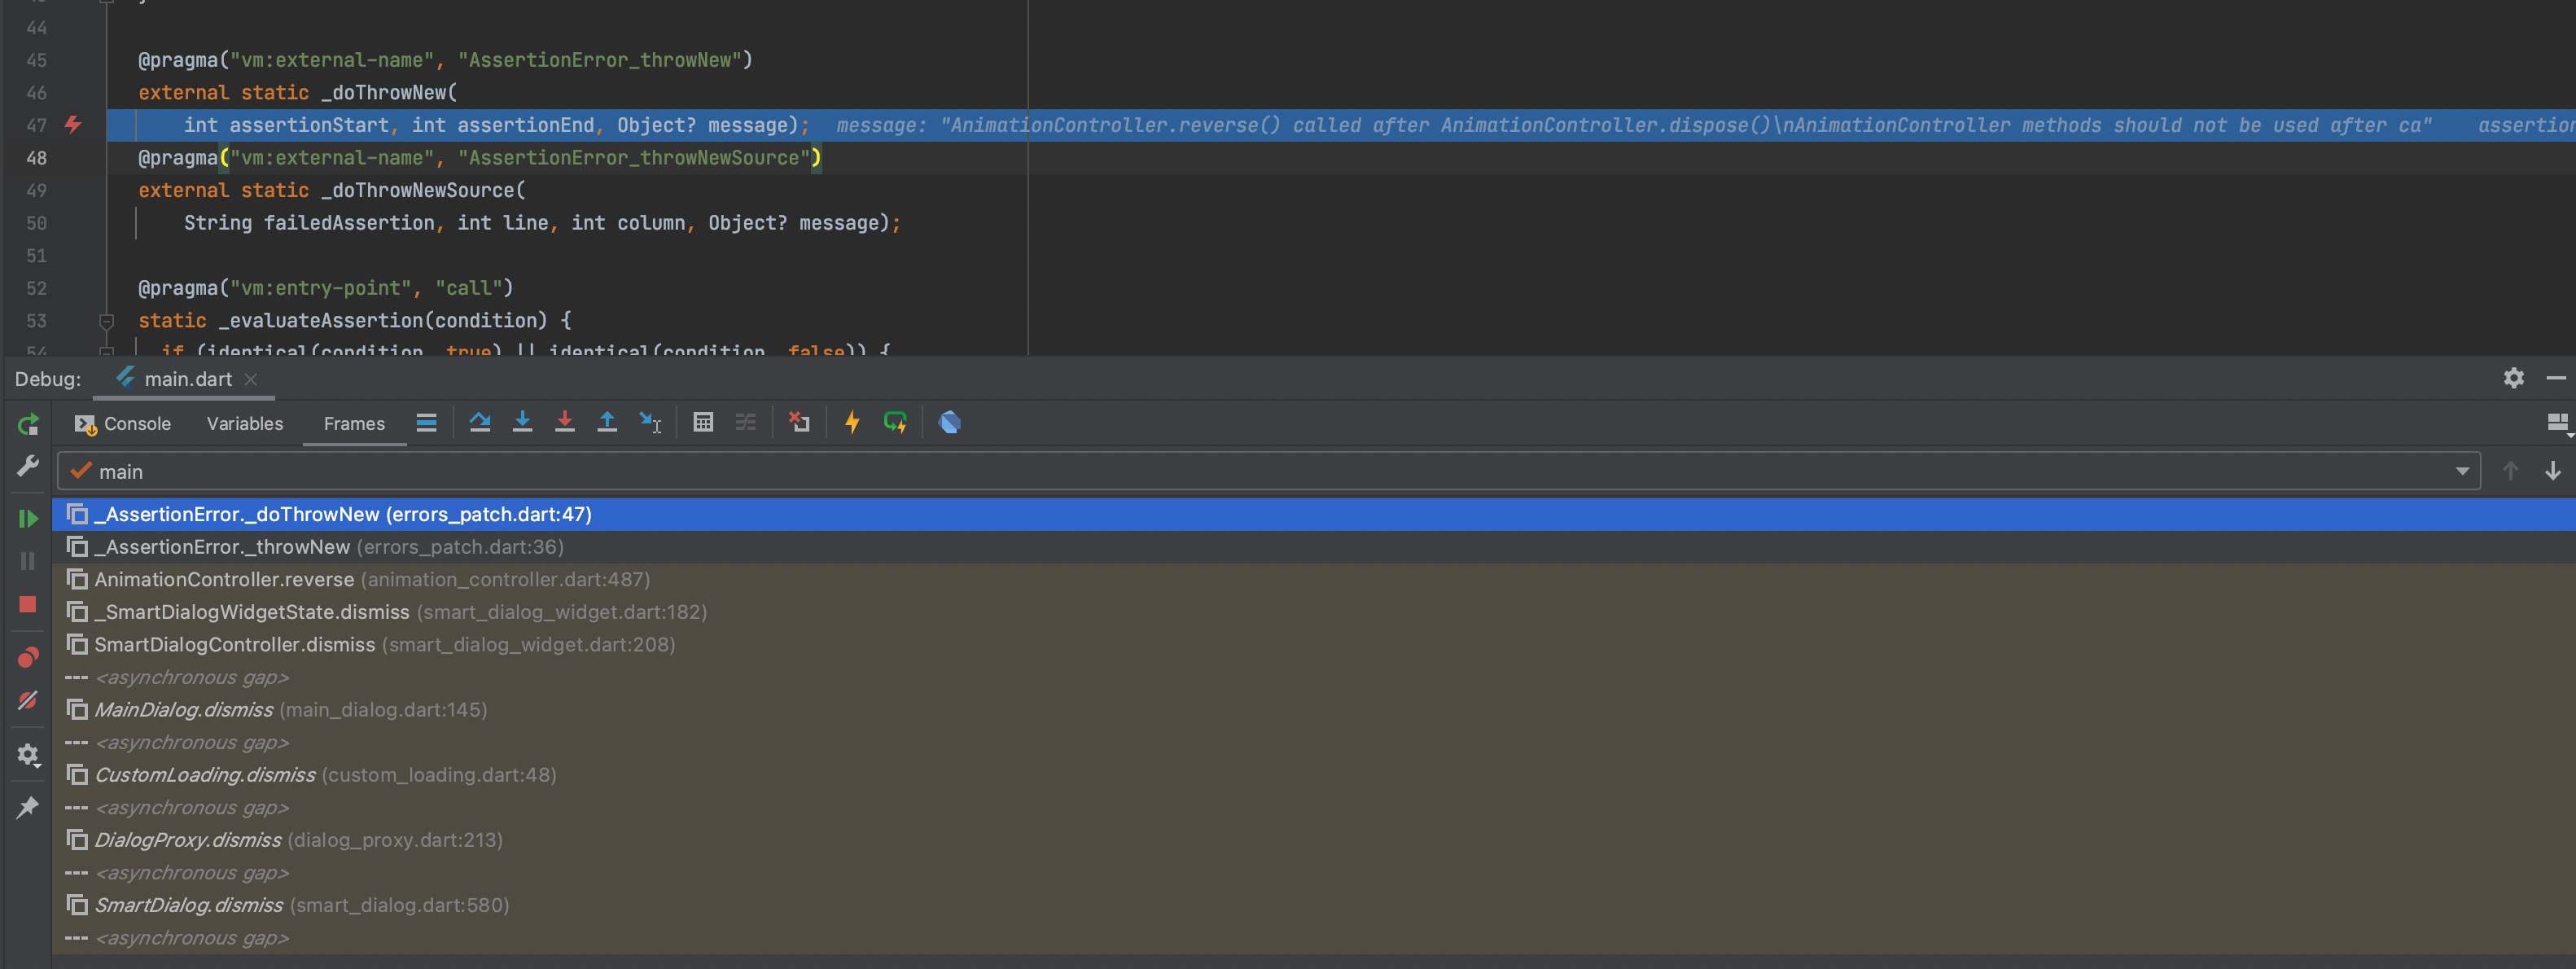Screen dimensions: 2576x969
Task: View all breakpoints
Action: point(28,657)
